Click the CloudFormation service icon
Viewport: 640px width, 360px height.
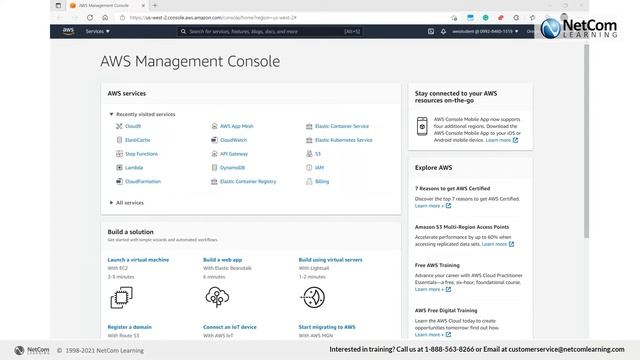tap(119, 181)
